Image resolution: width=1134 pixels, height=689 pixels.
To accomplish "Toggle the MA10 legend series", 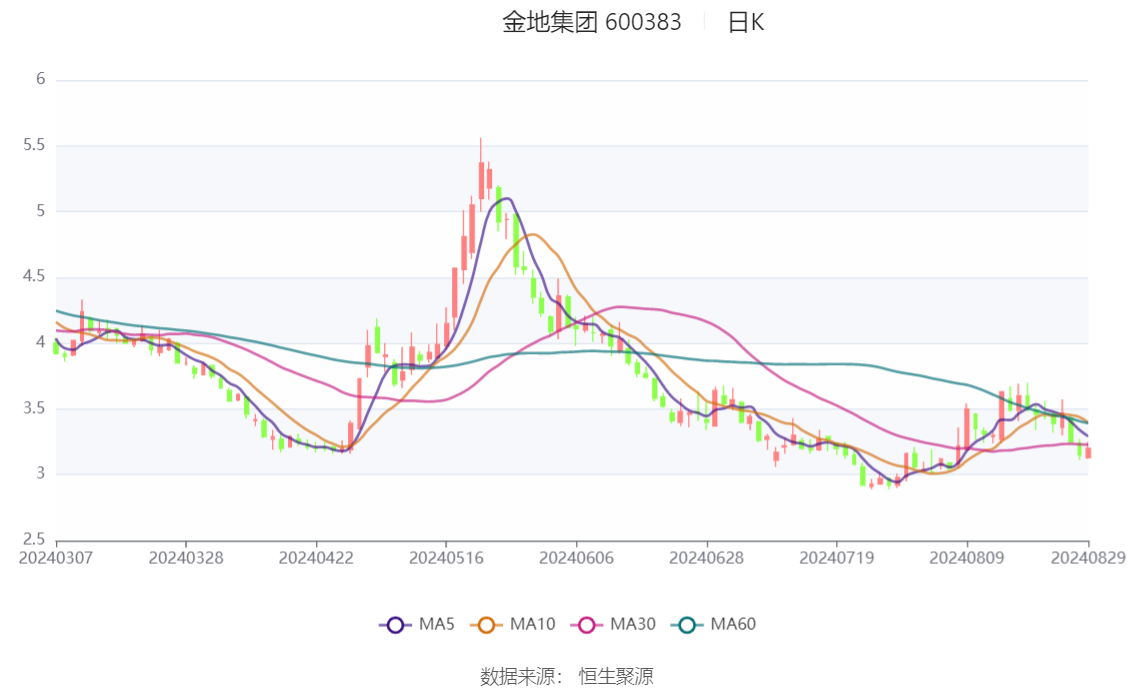I will pos(513,625).
